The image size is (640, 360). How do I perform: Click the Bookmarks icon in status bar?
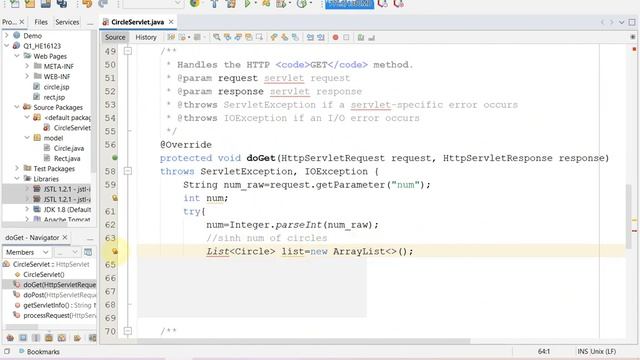(x=22, y=351)
